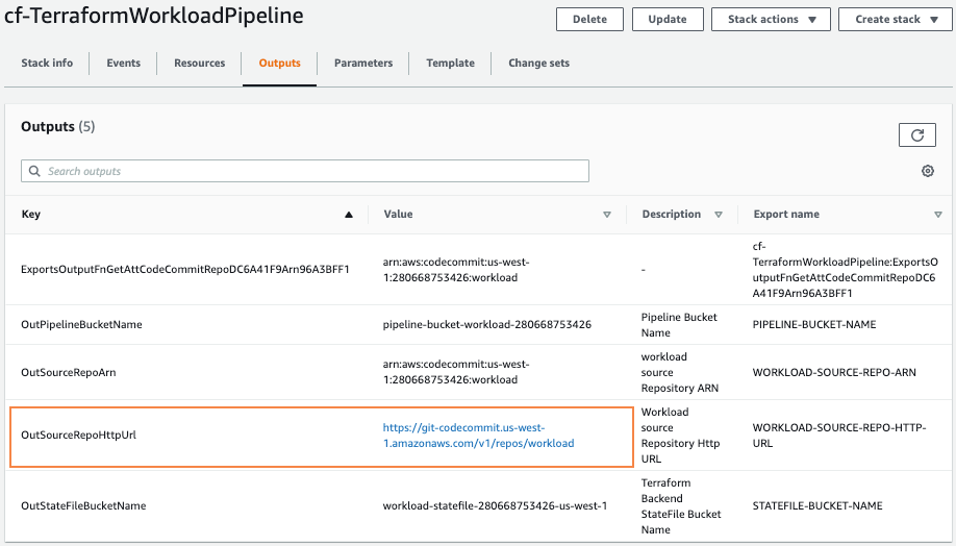The image size is (956, 547).
Task: Open the git-codecommit workload repo URL link
Action: tap(479, 435)
